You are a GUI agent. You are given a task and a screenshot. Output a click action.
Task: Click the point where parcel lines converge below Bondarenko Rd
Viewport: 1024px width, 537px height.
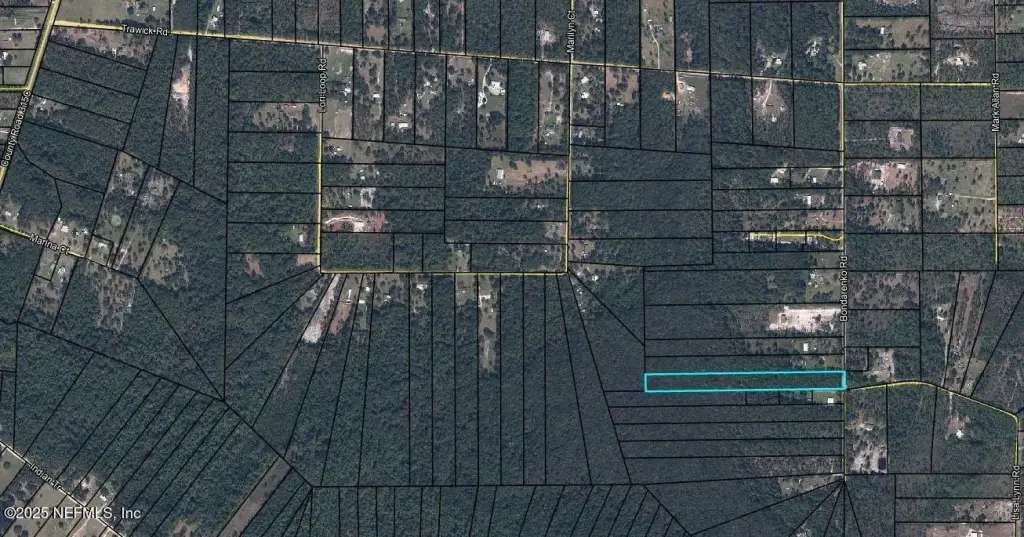click(x=845, y=477)
